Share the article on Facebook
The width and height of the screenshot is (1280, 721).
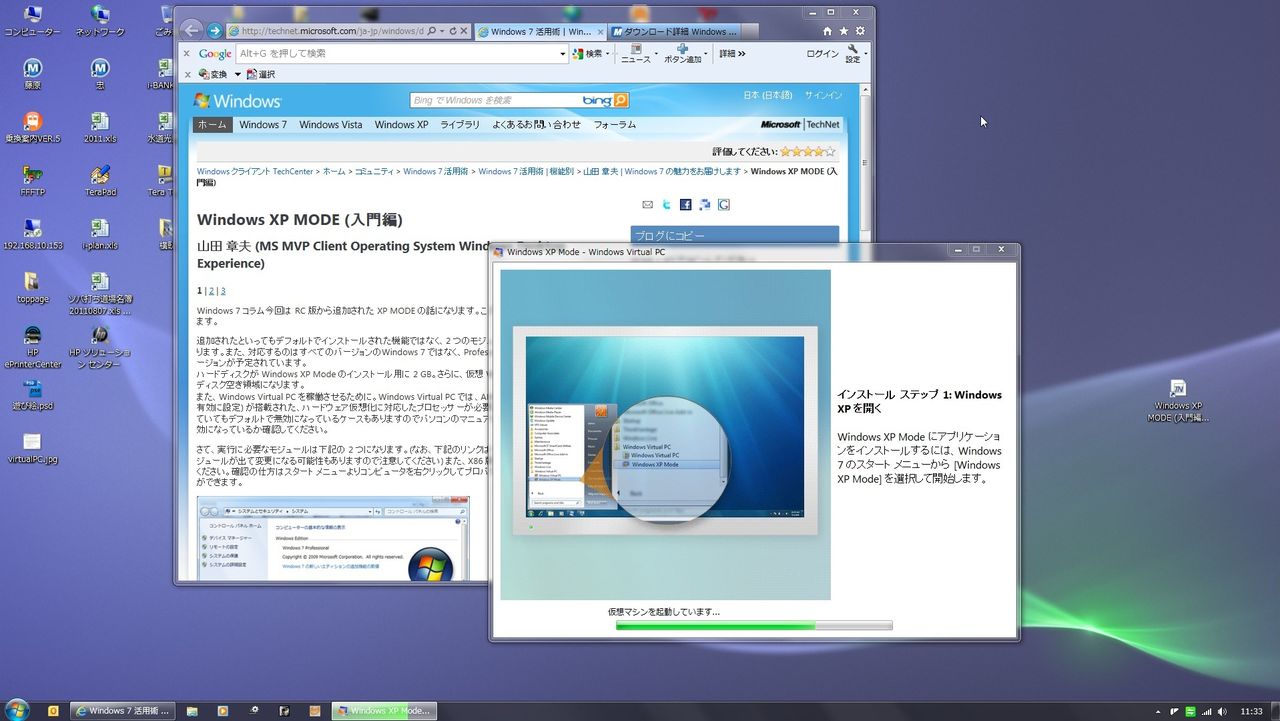click(685, 205)
